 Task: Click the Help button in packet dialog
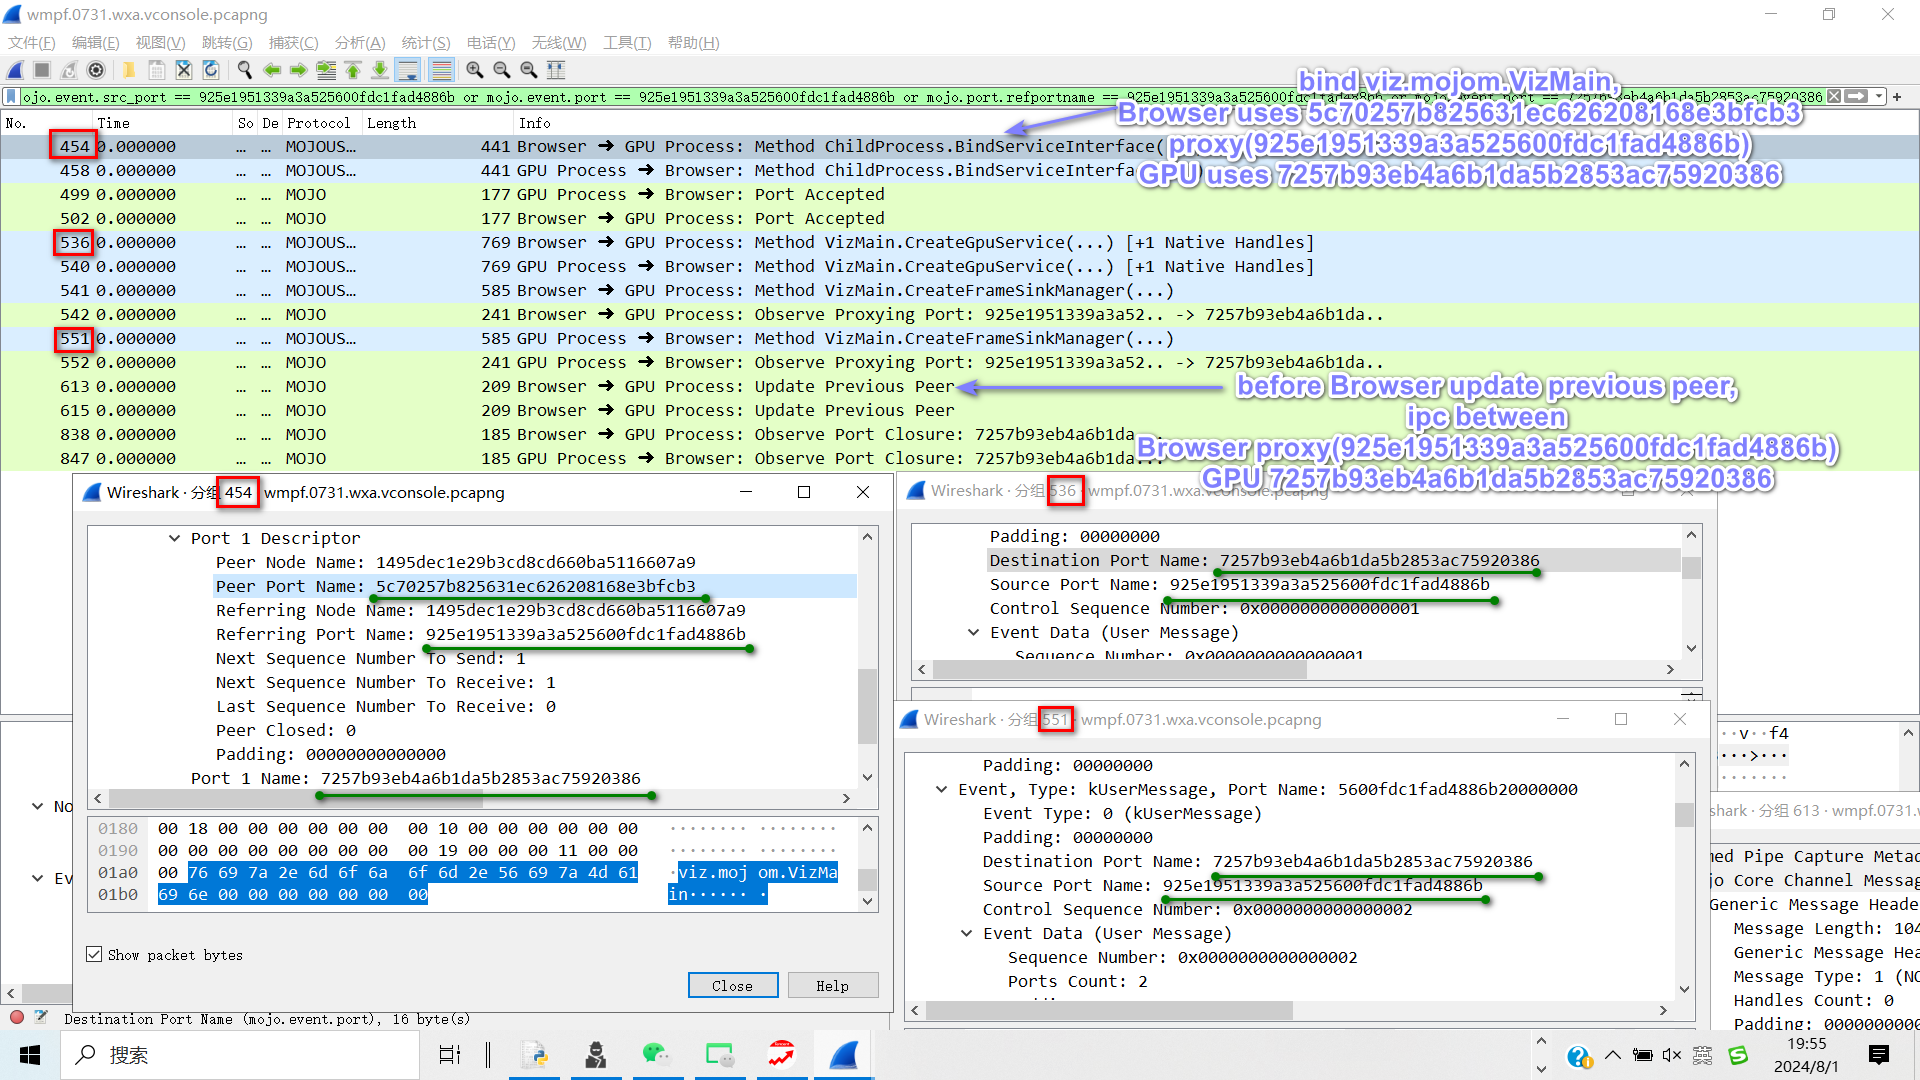coord(832,985)
